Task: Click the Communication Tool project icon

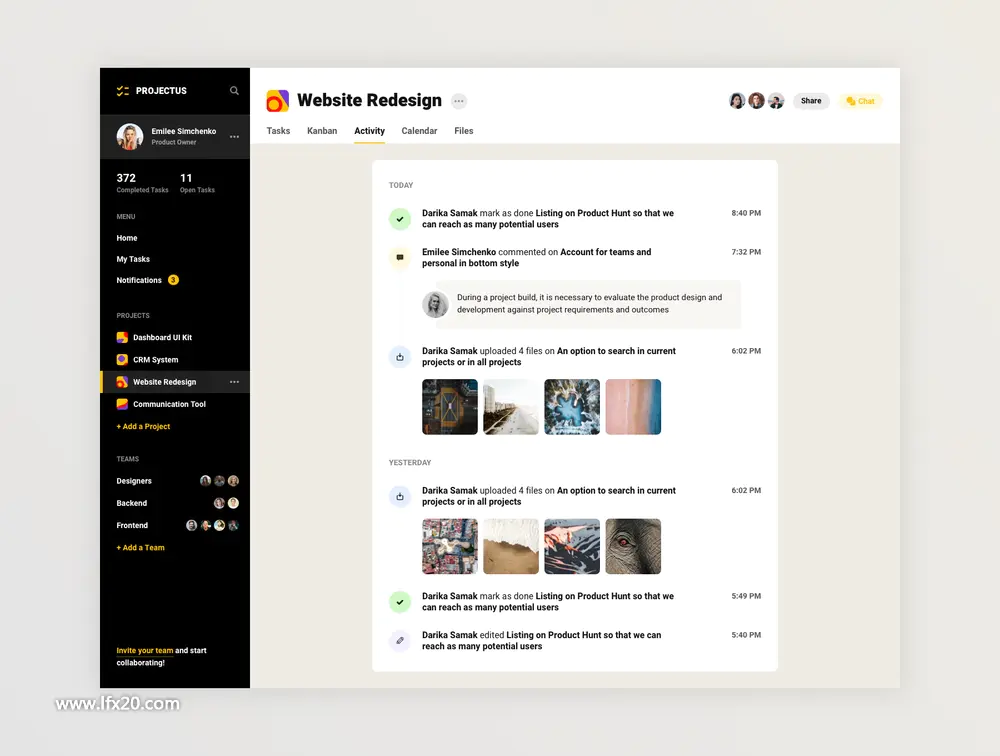Action: pyautogui.click(x=122, y=404)
